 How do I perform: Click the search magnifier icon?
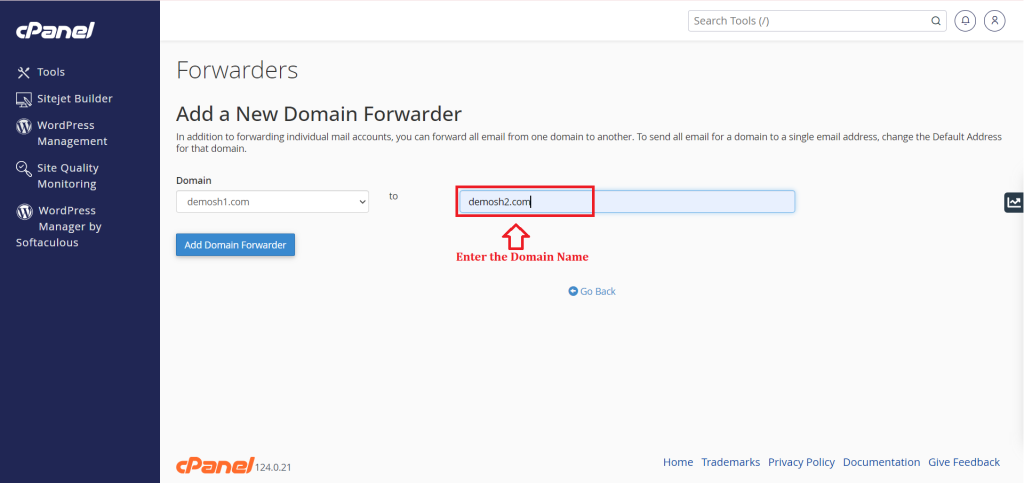(935, 21)
